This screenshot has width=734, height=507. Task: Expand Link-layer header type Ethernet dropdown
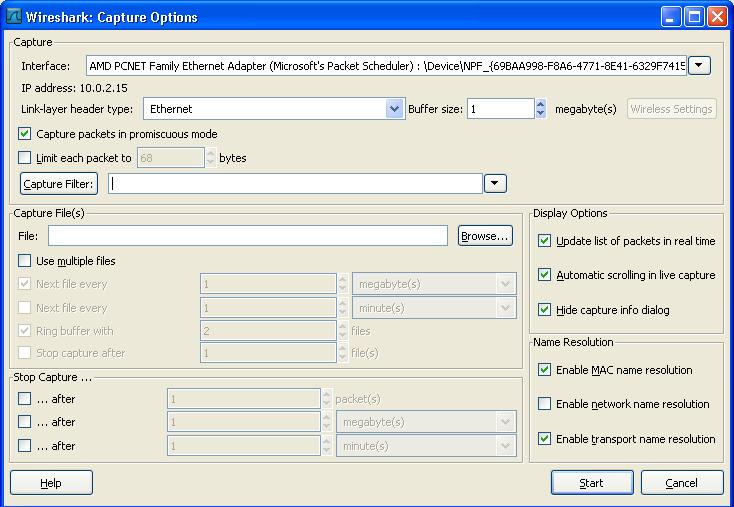(x=394, y=109)
